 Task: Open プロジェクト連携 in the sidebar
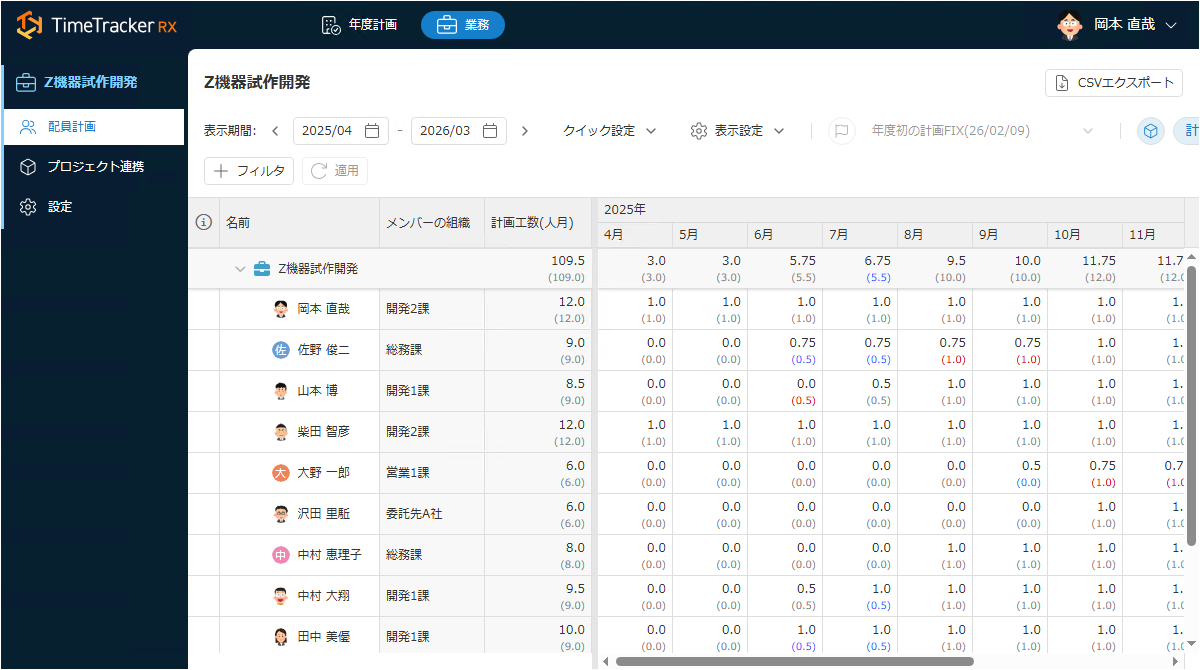(95, 167)
